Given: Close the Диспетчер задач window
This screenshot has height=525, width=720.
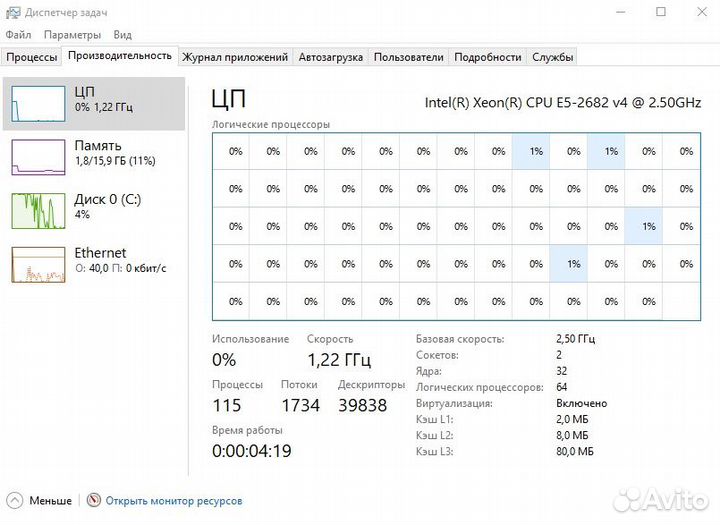Looking at the screenshot, I should (x=702, y=12).
